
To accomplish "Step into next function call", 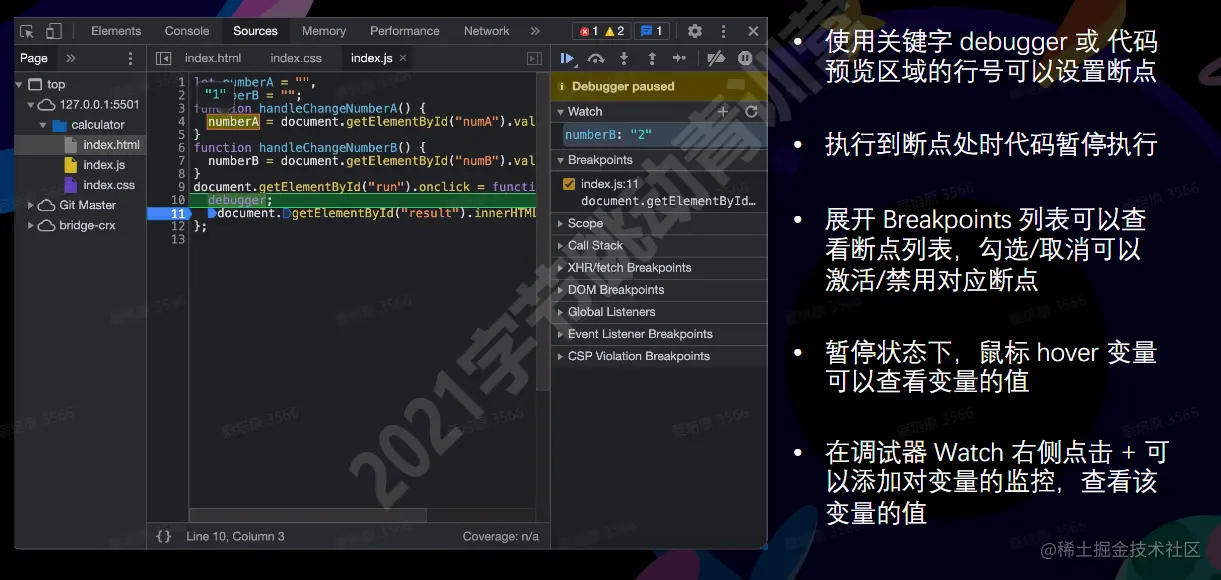I will tap(624, 59).
